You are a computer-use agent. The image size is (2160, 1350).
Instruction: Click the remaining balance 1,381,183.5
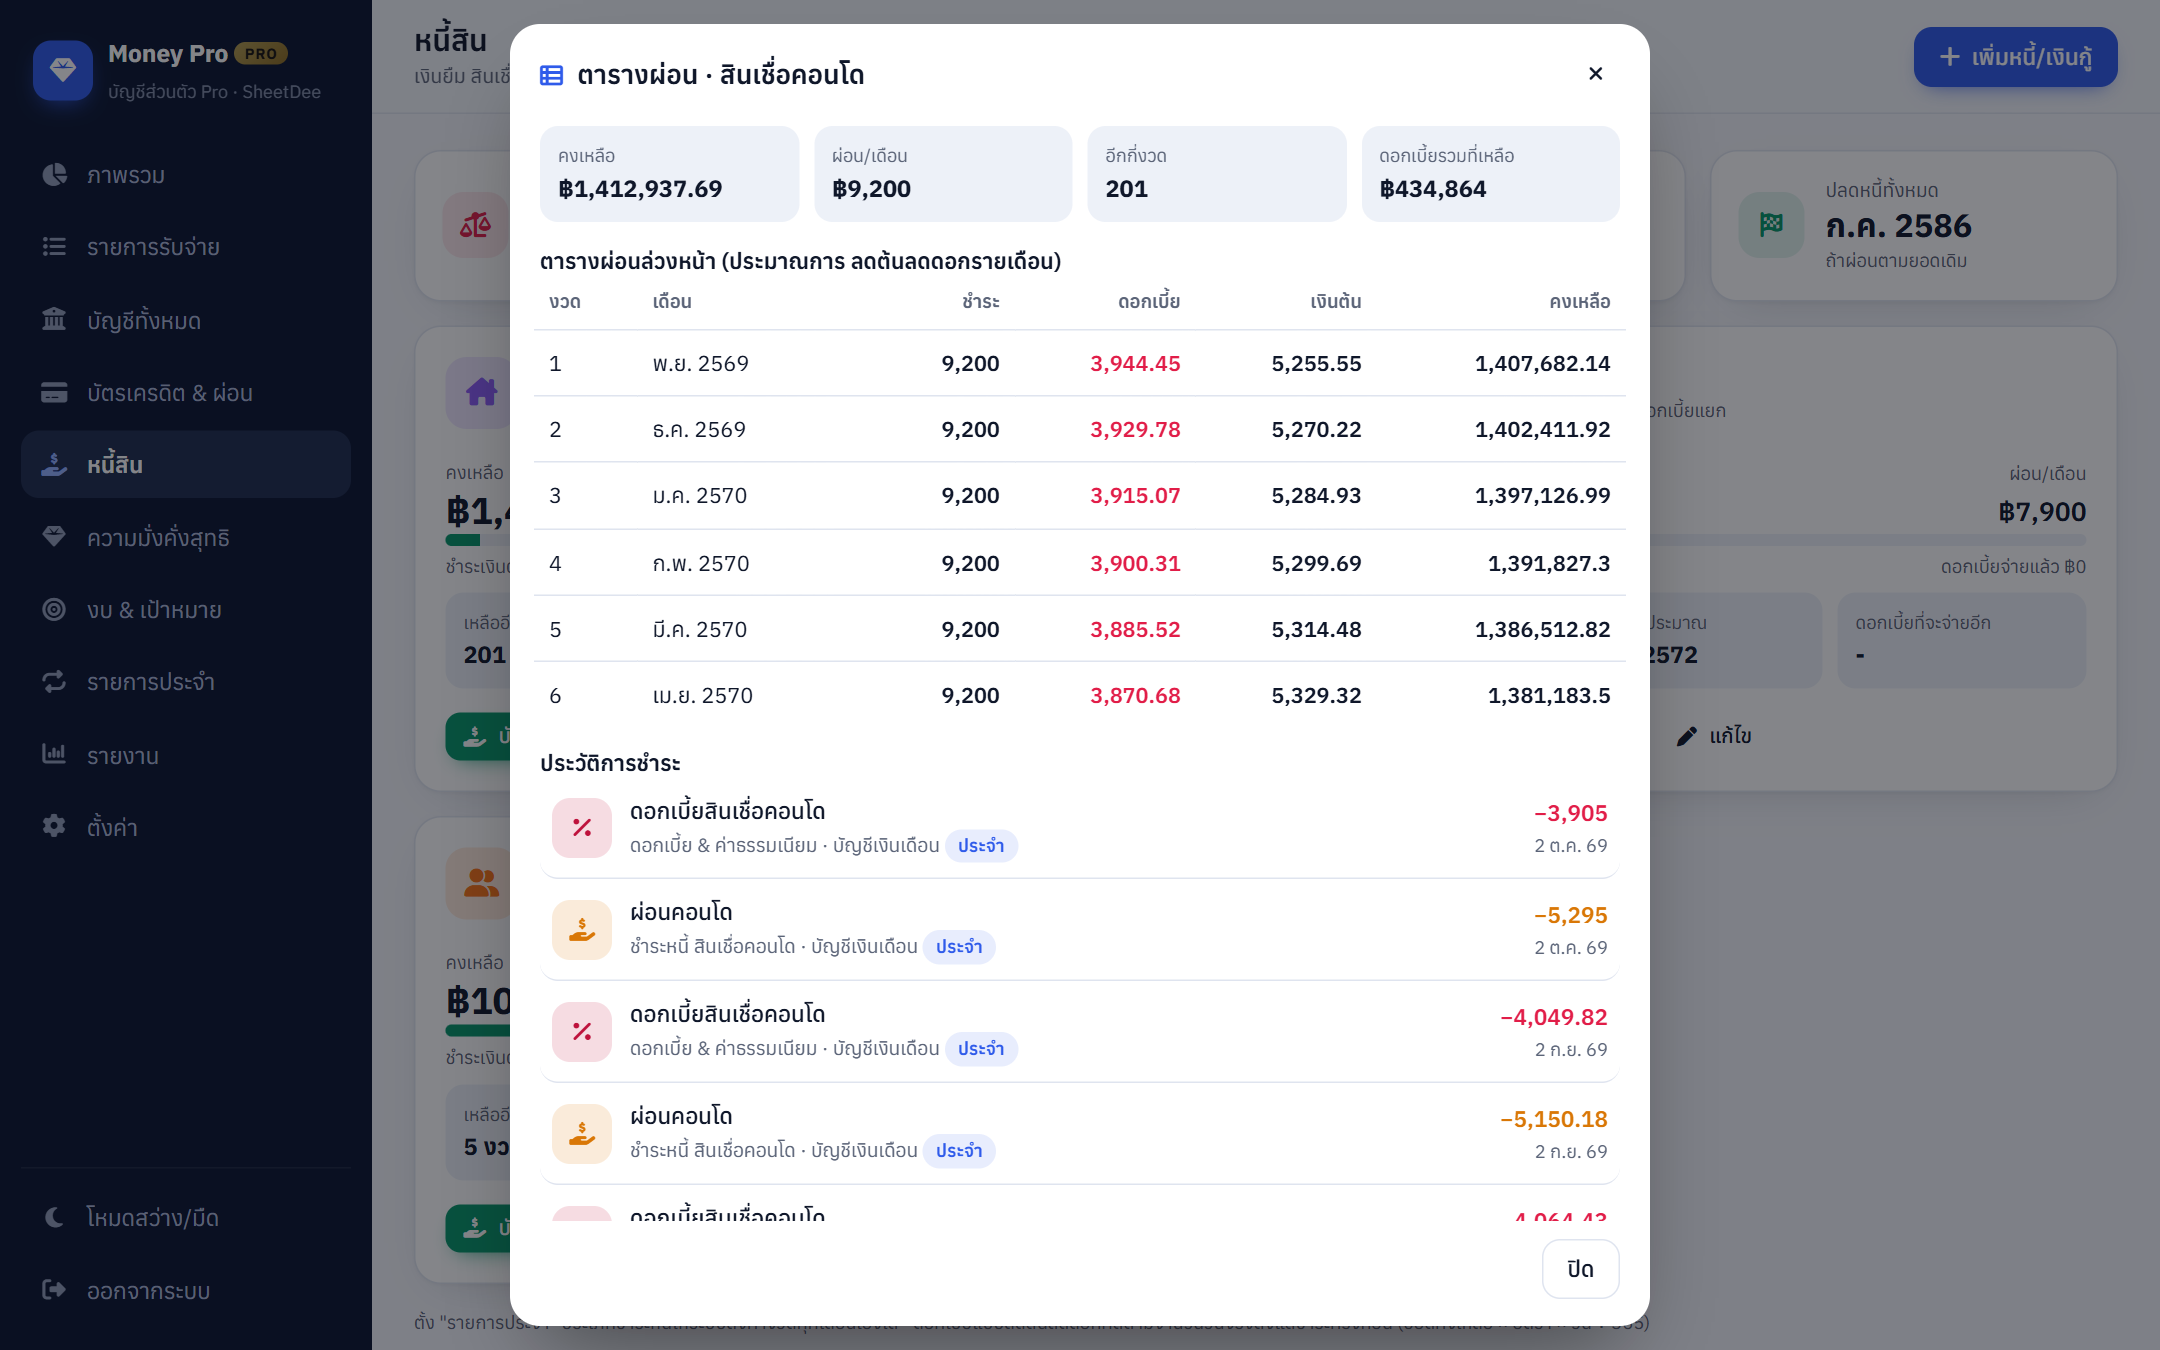pyautogui.click(x=1548, y=695)
